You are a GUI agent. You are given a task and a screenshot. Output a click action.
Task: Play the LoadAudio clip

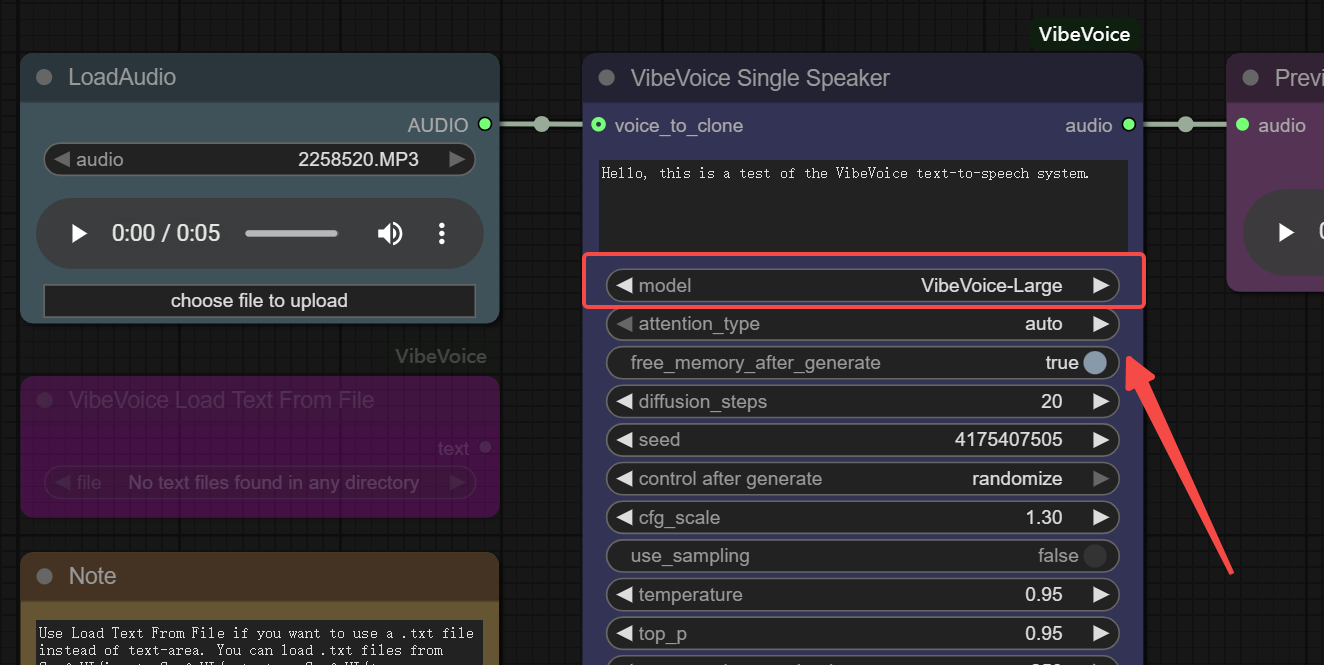[x=79, y=234]
